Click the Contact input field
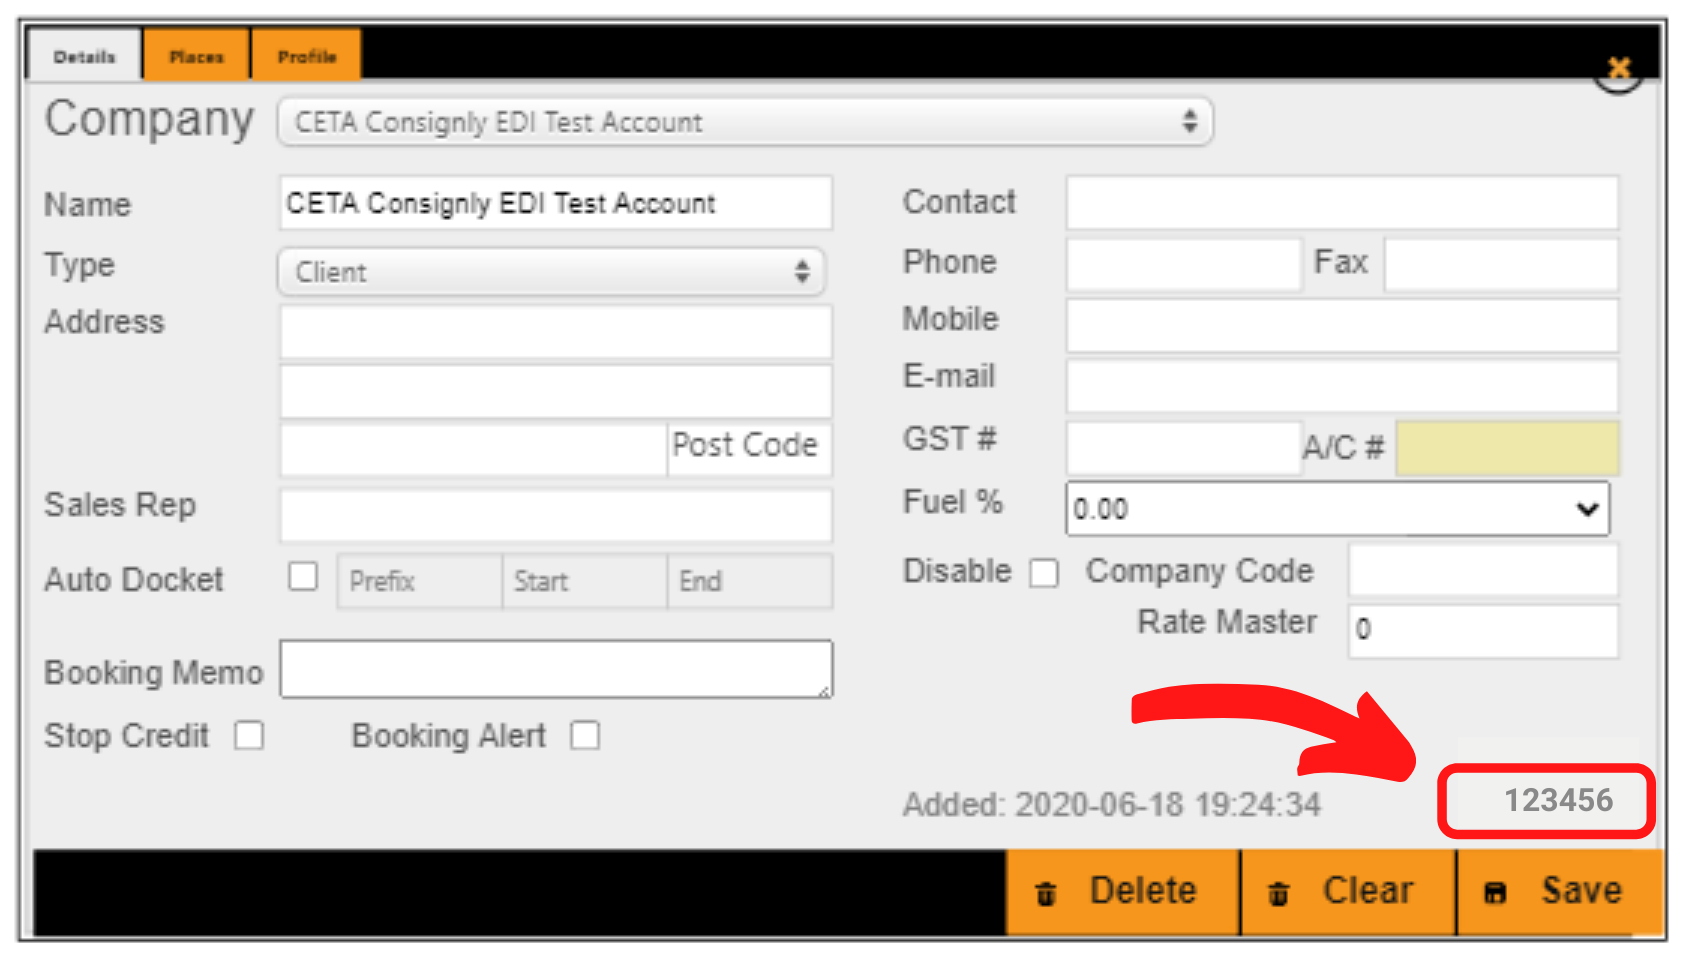Image resolution: width=1689 pixels, height=963 pixels. (x=1342, y=202)
